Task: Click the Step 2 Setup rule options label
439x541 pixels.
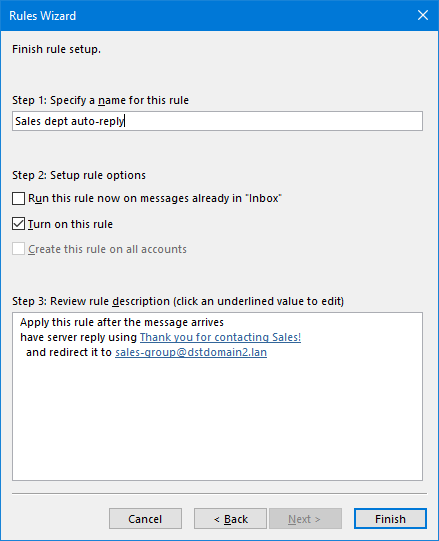Action: 79,175
